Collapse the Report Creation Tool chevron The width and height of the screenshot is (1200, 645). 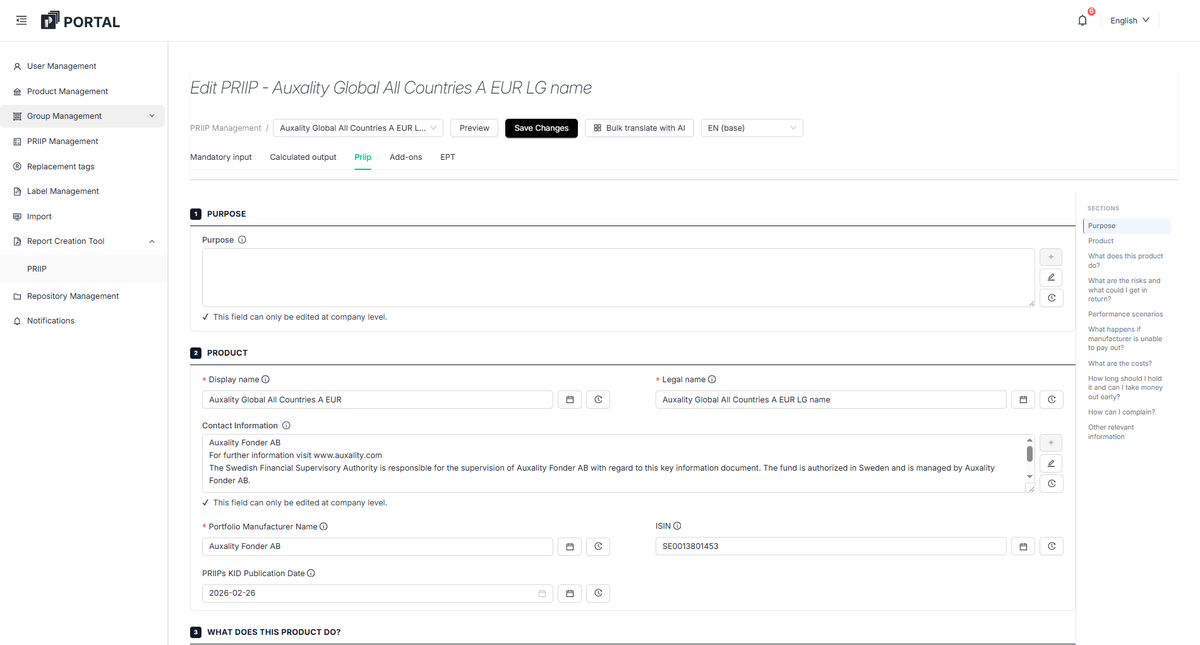pos(152,241)
